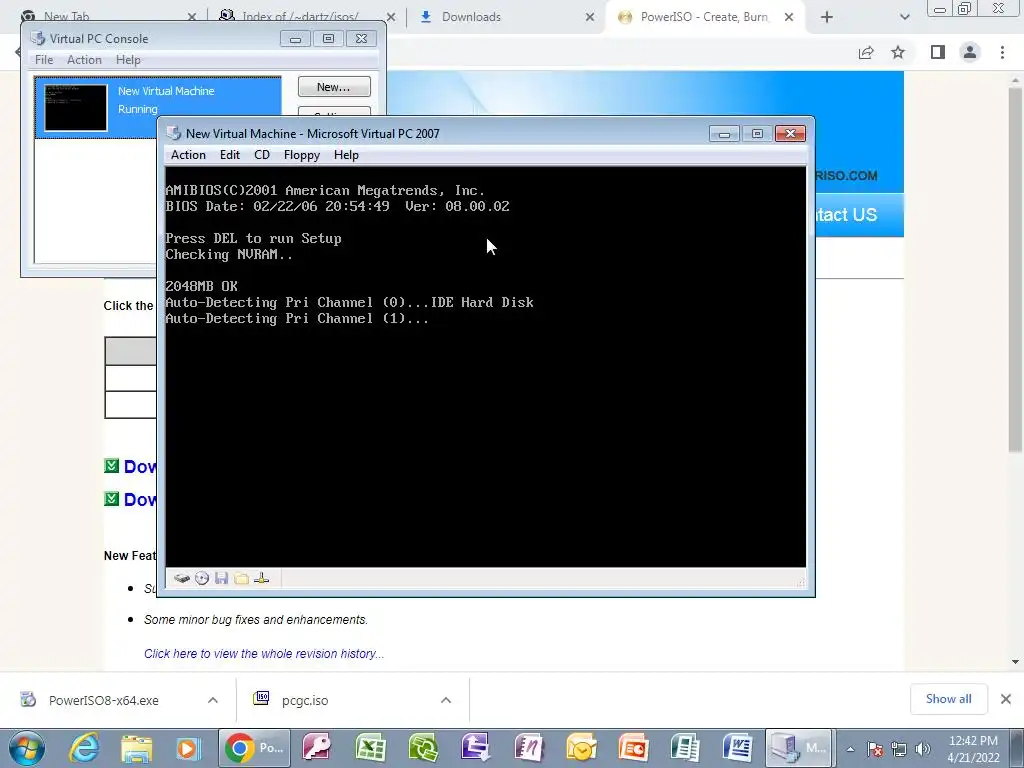Image resolution: width=1024 pixels, height=768 pixels.
Task: Show hidden tray icons arrow
Action: (x=850, y=750)
